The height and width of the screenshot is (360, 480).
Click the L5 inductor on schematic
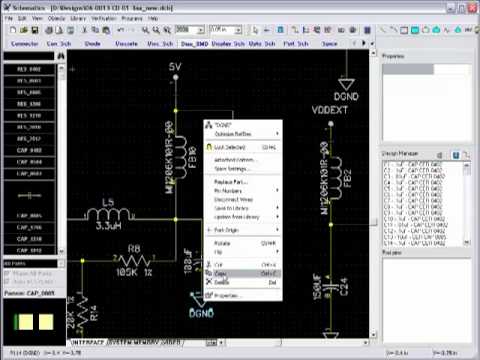(x=109, y=214)
